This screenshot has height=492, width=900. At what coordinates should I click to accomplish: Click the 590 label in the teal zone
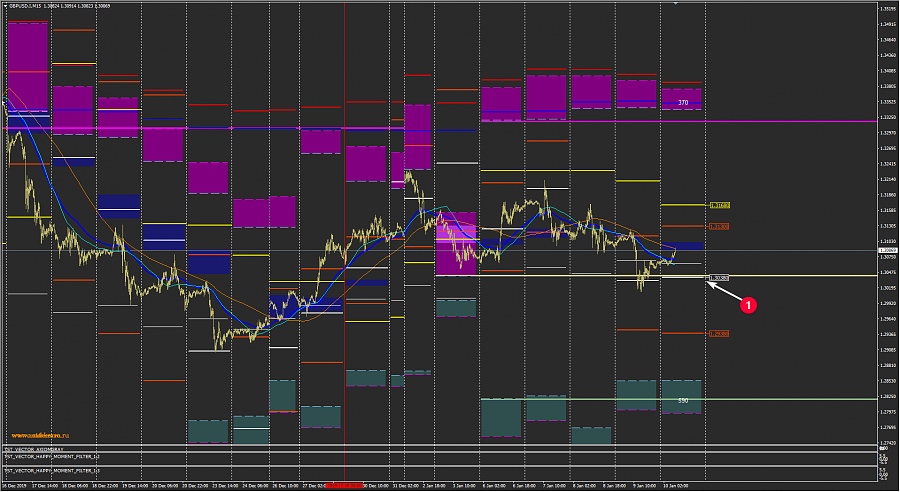pos(682,401)
